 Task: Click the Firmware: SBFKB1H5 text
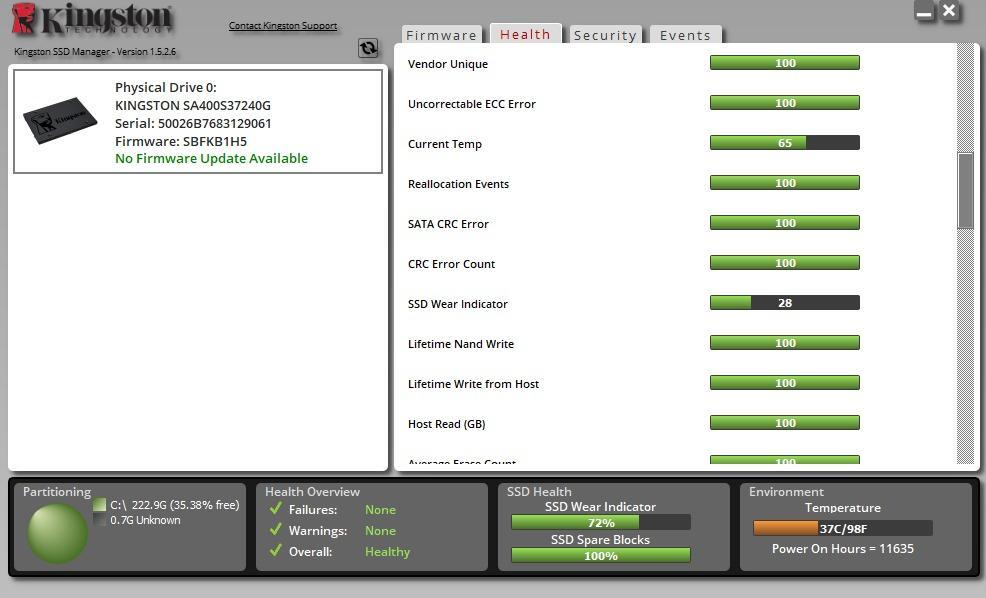[181, 141]
